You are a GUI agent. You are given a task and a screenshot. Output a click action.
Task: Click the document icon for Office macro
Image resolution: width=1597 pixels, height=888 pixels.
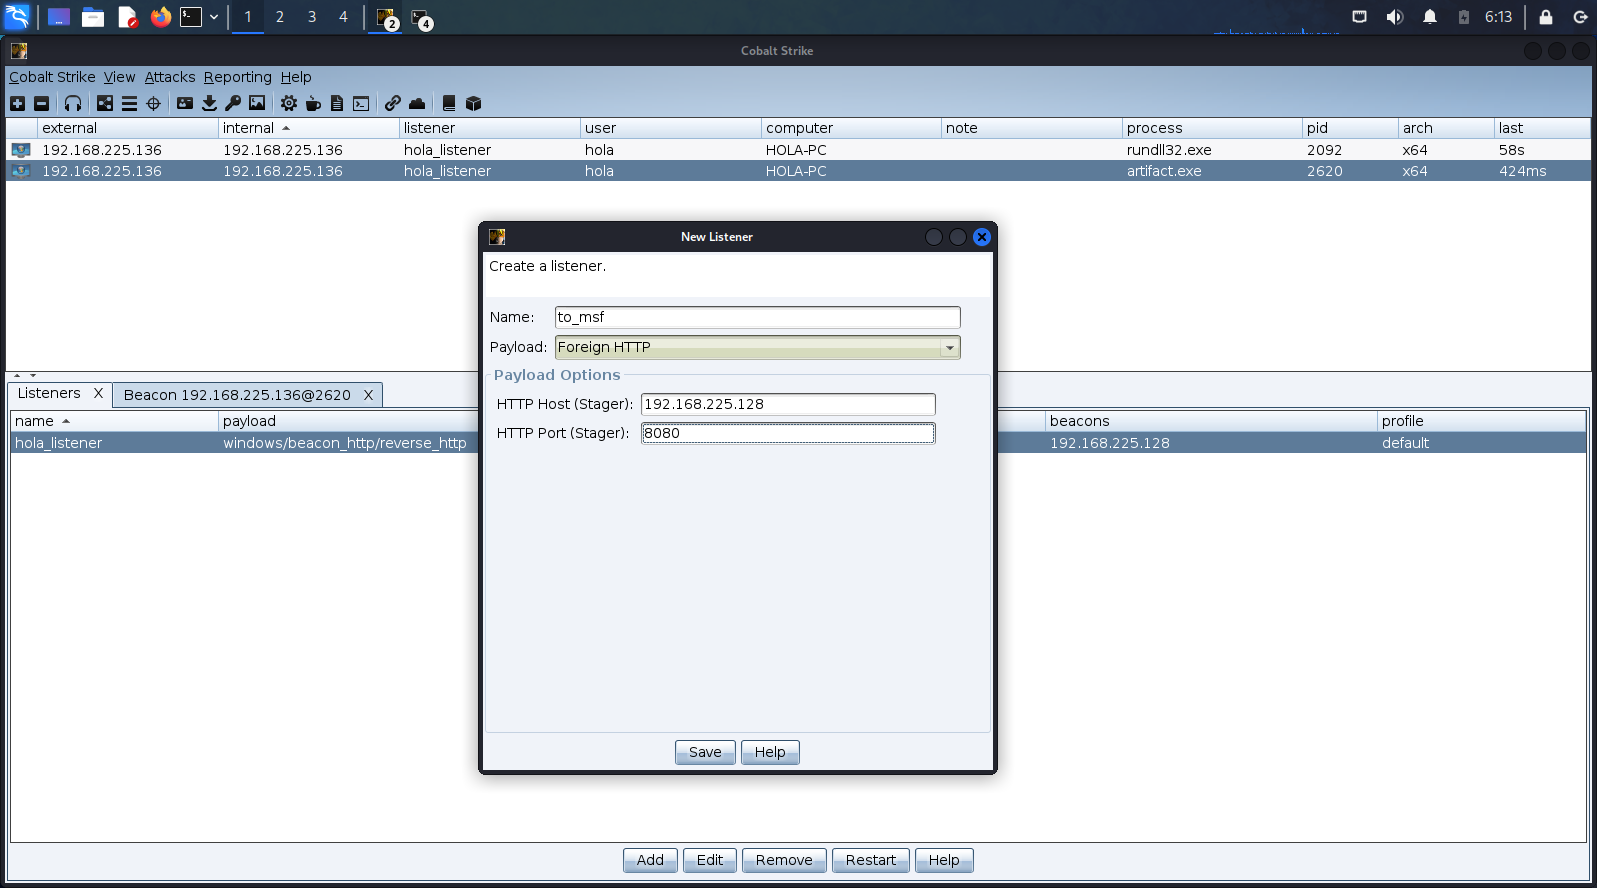click(337, 103)
